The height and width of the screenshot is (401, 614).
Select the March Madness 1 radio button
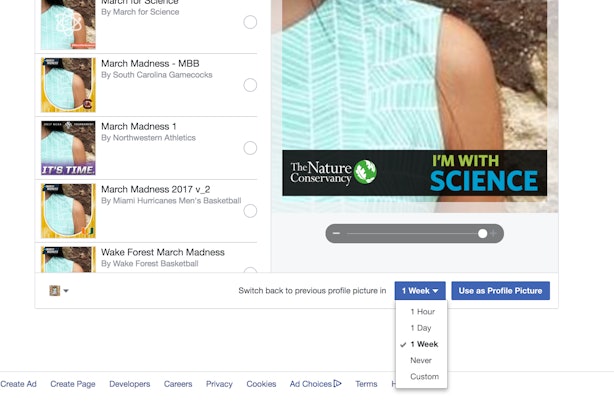click(250, 148)
